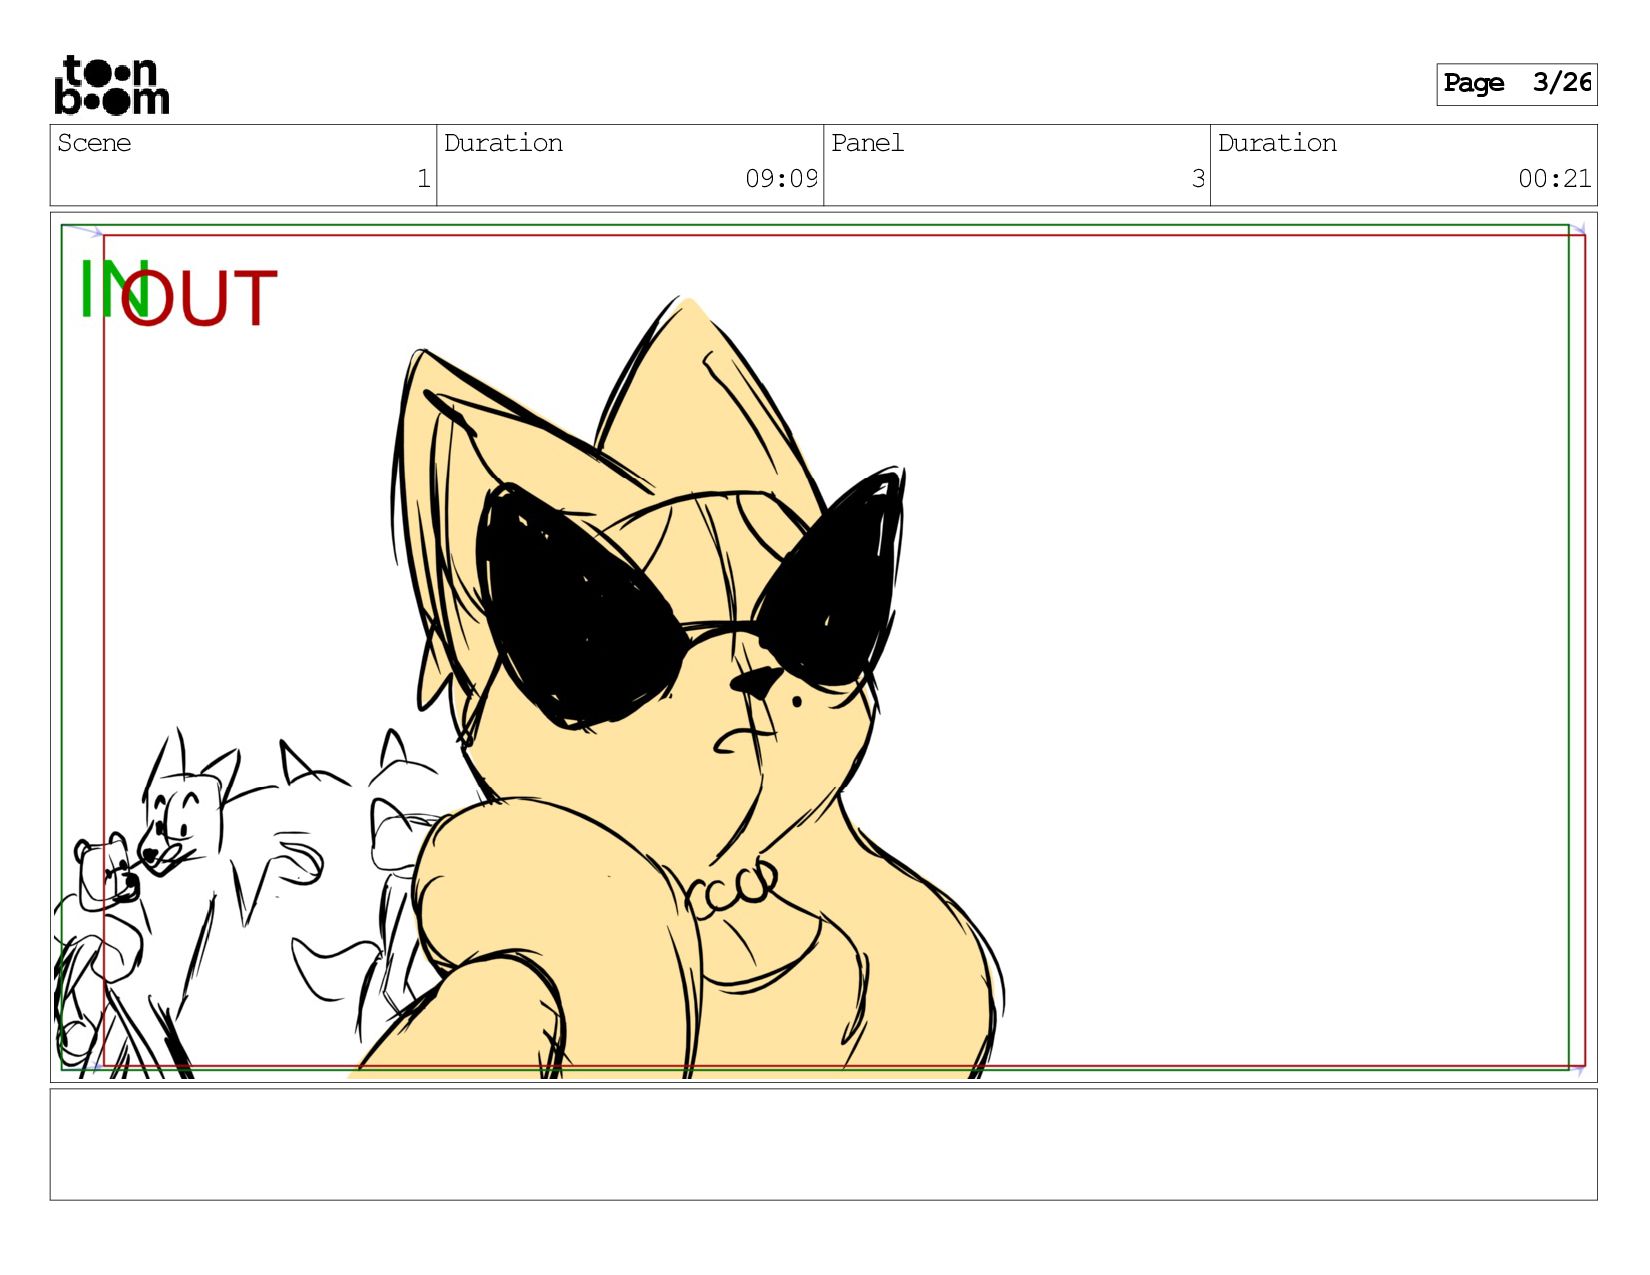Click the cat's black sunglasses

pos(690,597)
